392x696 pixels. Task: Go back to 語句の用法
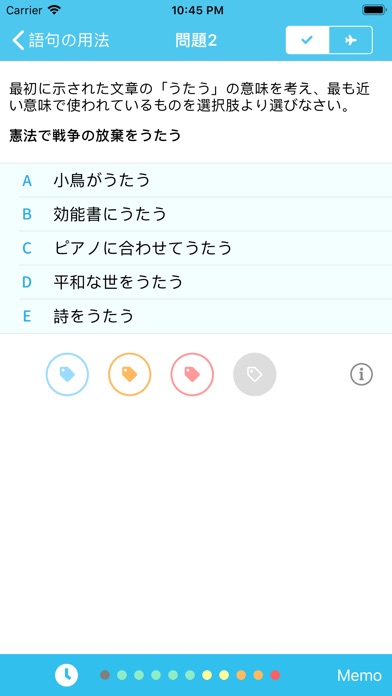60,40
